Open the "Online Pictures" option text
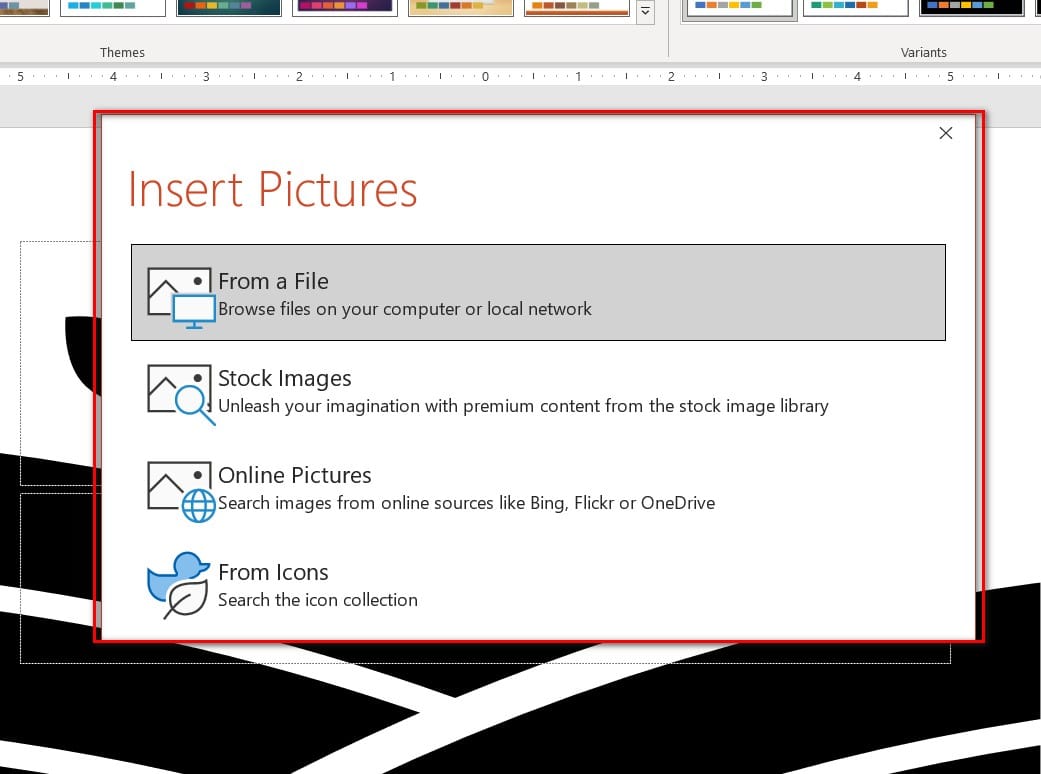Viewport: 1041px width, 774px height. click(x=295, y=475)
